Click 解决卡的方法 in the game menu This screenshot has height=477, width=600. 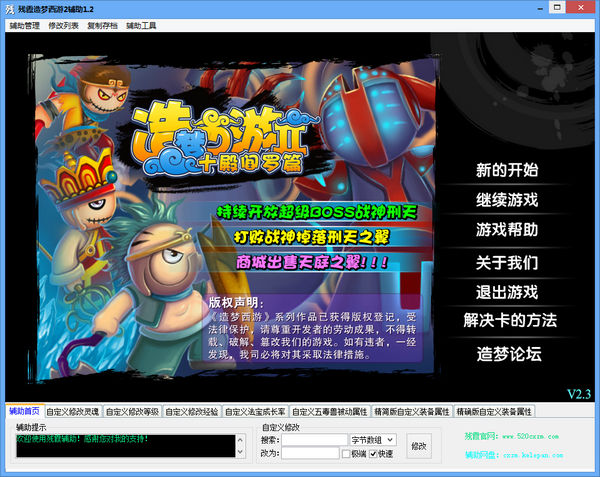coord(510,320)
